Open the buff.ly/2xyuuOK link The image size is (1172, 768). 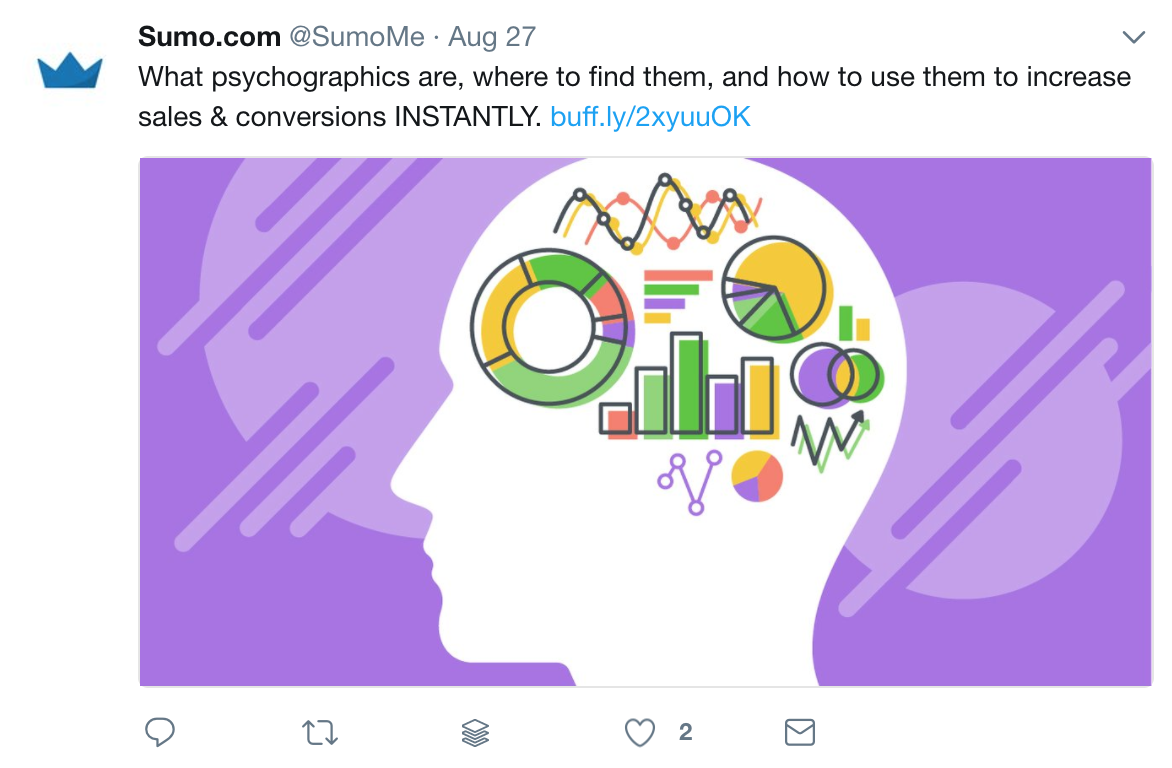pos(650,117)
